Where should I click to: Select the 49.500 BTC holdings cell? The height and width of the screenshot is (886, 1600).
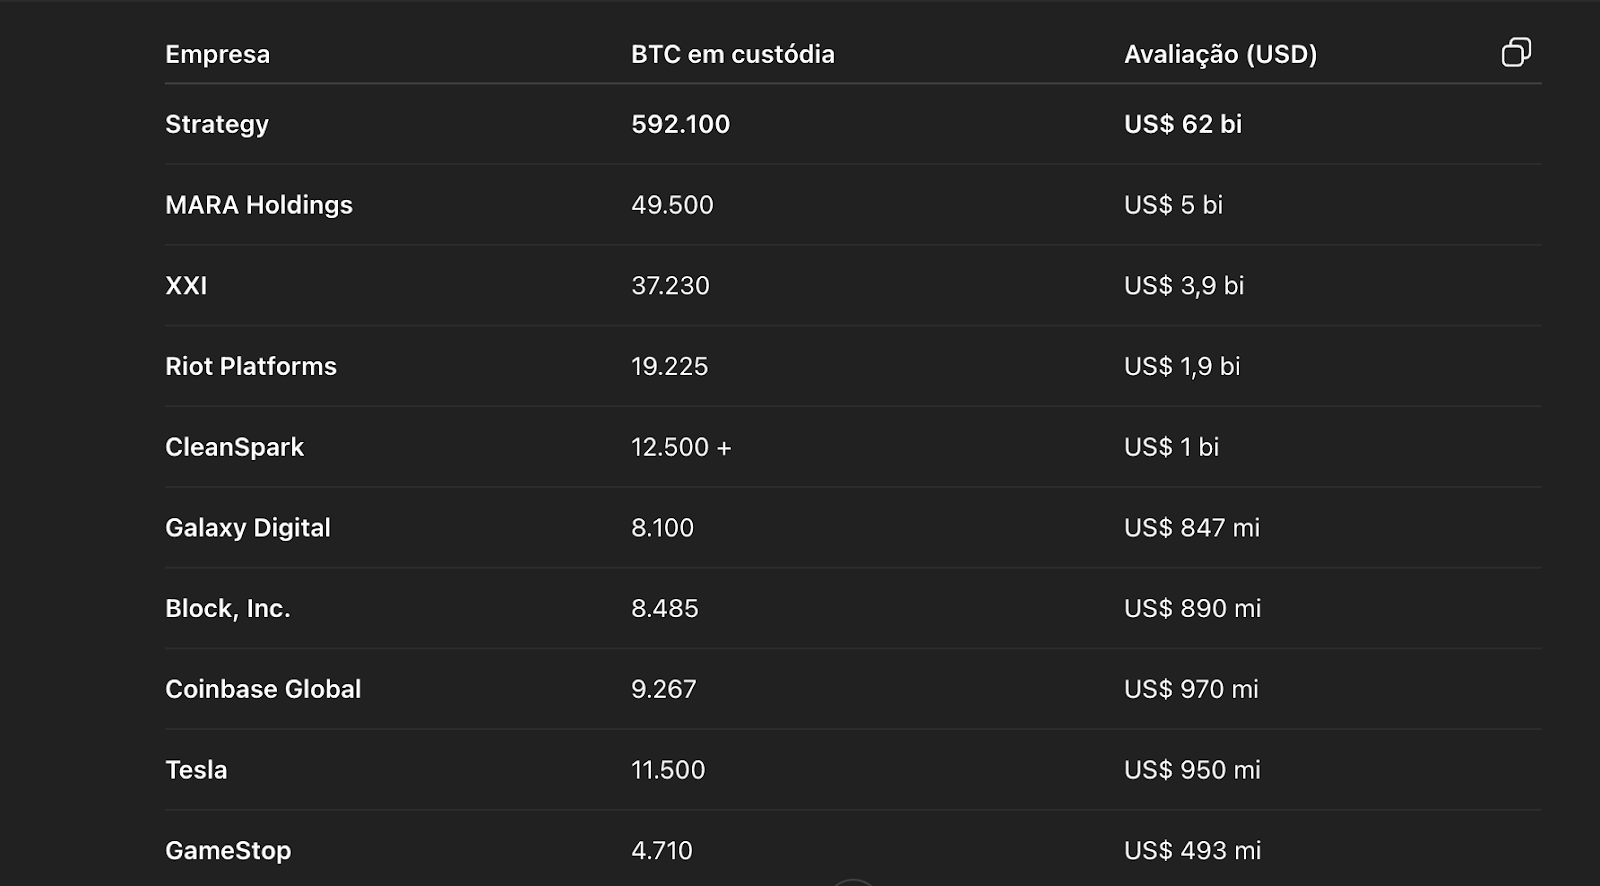(672, 205)
